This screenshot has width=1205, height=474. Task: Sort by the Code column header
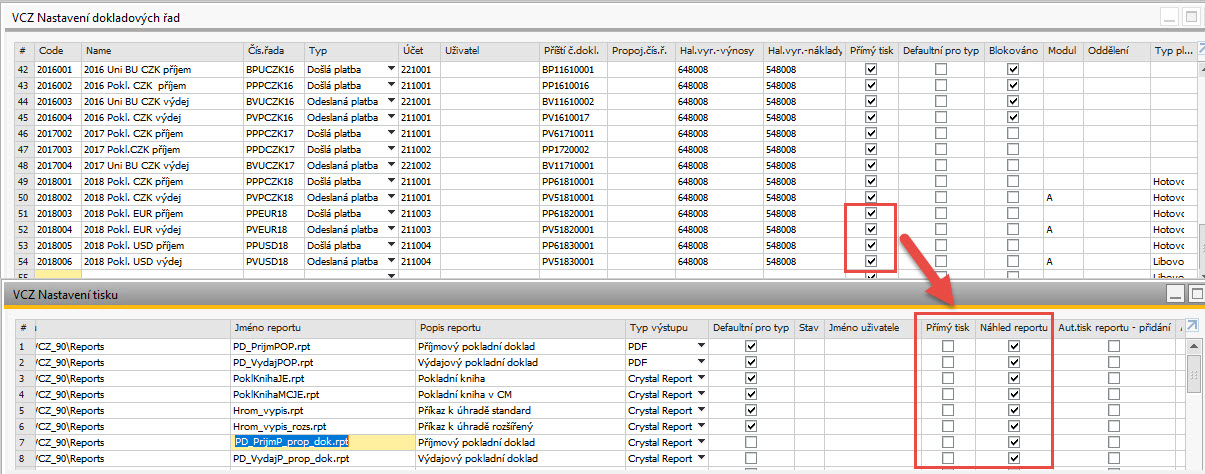pos(58,49)
